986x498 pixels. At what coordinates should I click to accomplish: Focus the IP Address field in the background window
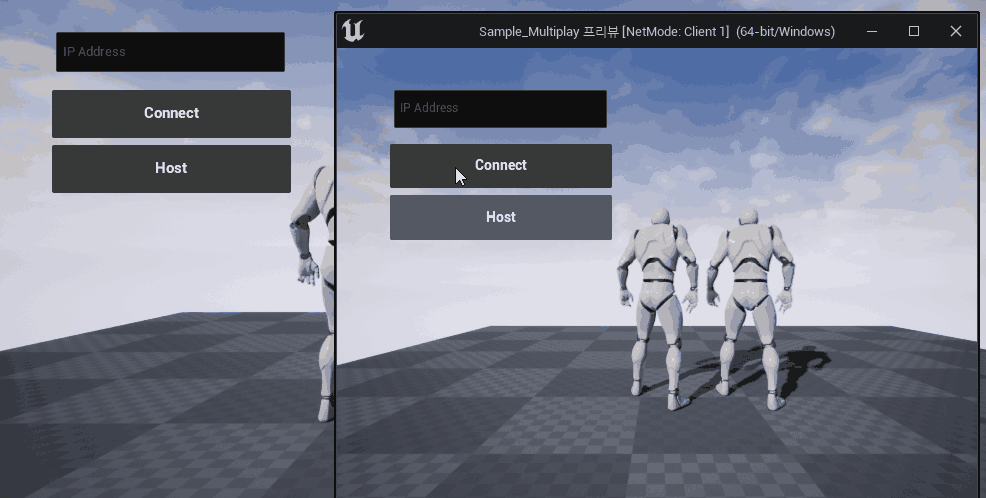coord(170,52)
